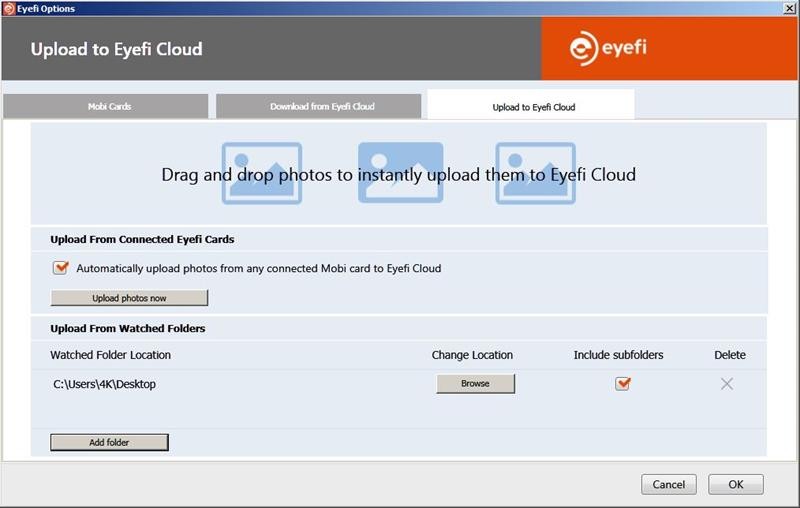Toggle automatic upload from Mobi card checkbox
The width and height of the screenshot is (800, 508).
tap(61, 268)
